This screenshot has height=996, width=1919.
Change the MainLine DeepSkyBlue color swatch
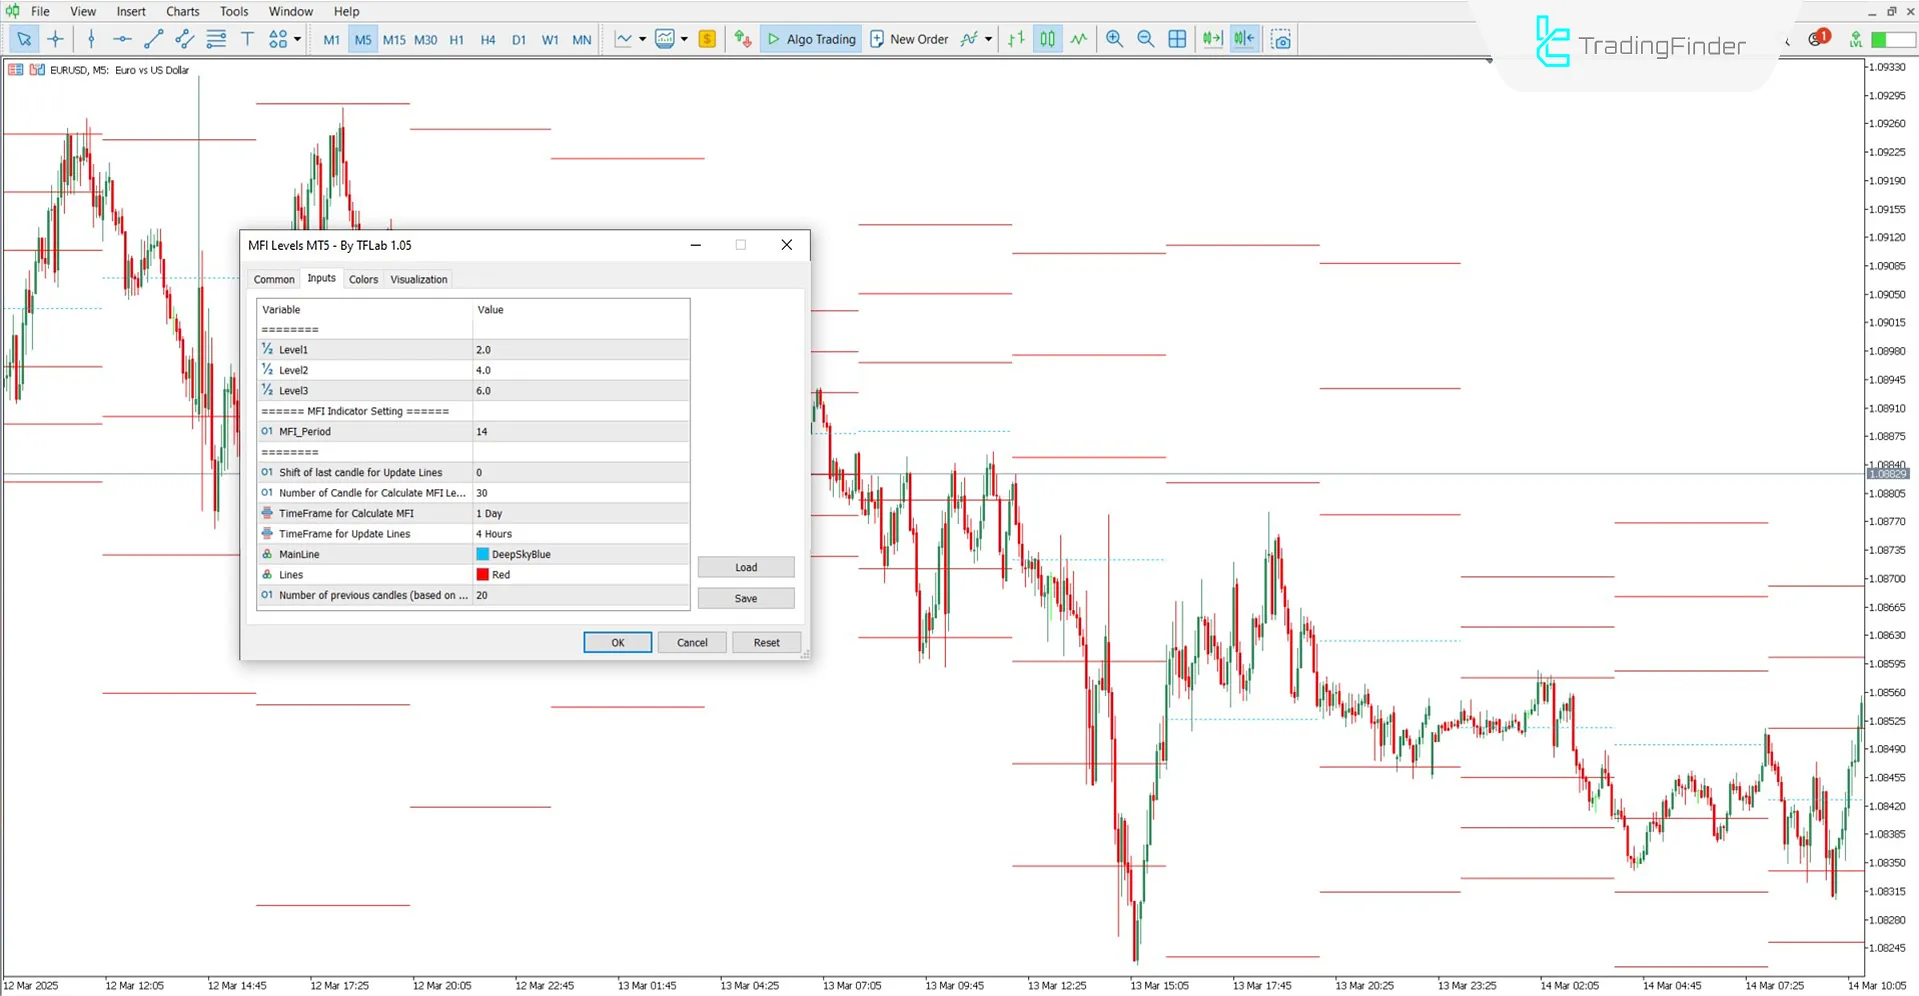click(x=483, y=553)
